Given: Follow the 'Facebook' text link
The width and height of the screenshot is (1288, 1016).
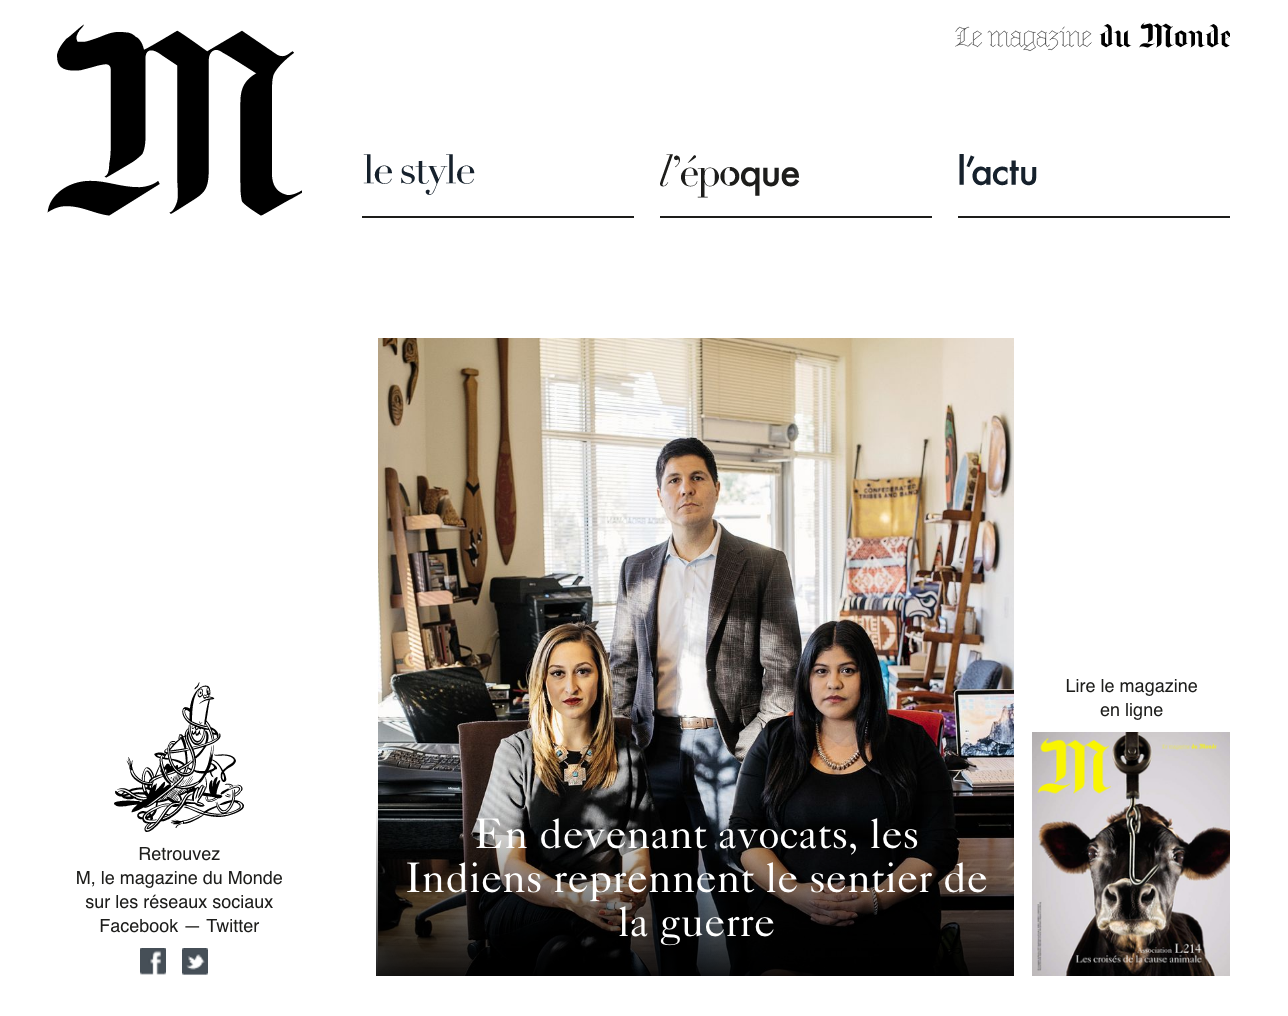Looking at the screenshot, I should click(x=138, y=926).
